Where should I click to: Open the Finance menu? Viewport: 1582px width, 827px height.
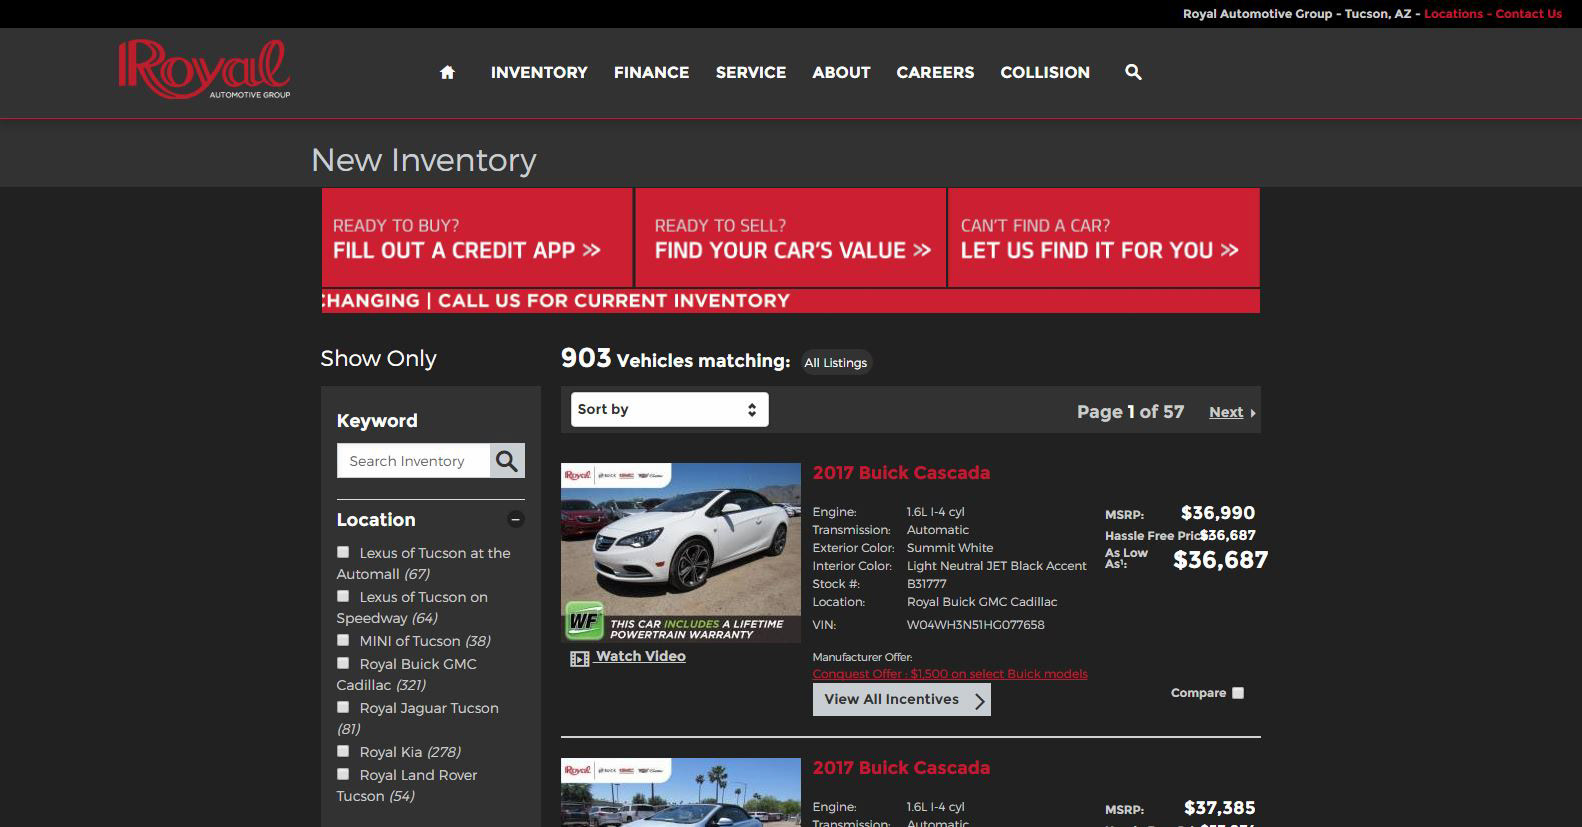pyautogui.click(x=651, y=72)
